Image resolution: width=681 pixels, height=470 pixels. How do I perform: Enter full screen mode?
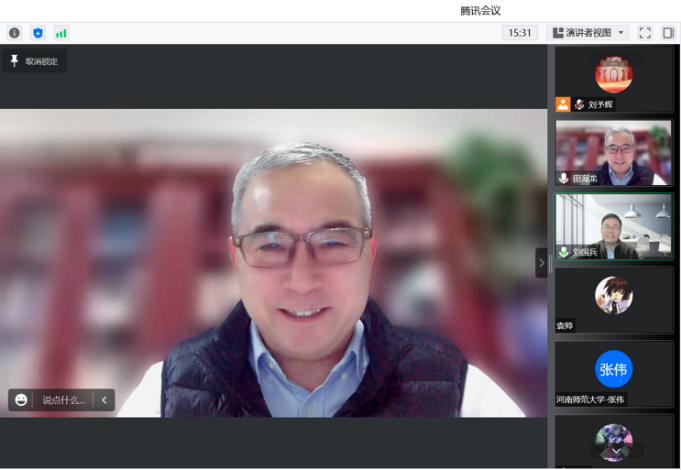tap(645, 33)
